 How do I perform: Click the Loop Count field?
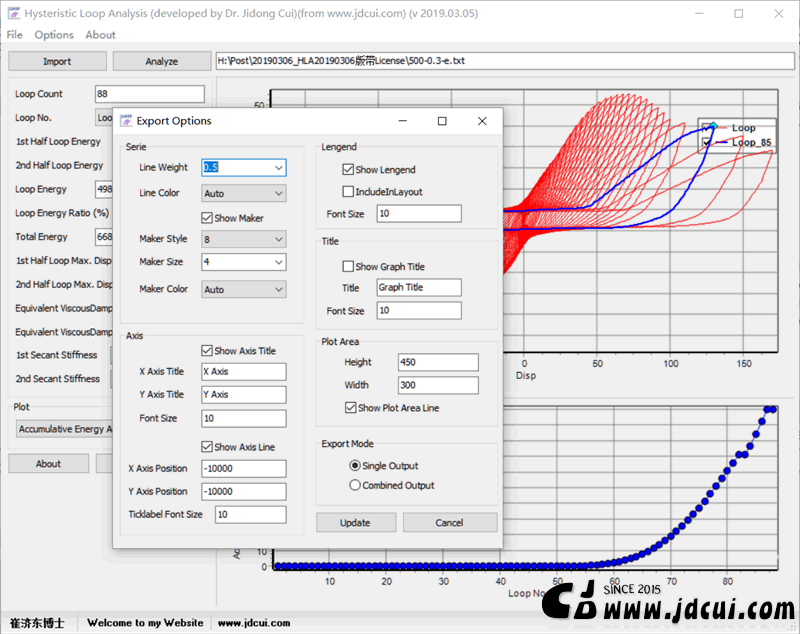[x=150, y=94]
